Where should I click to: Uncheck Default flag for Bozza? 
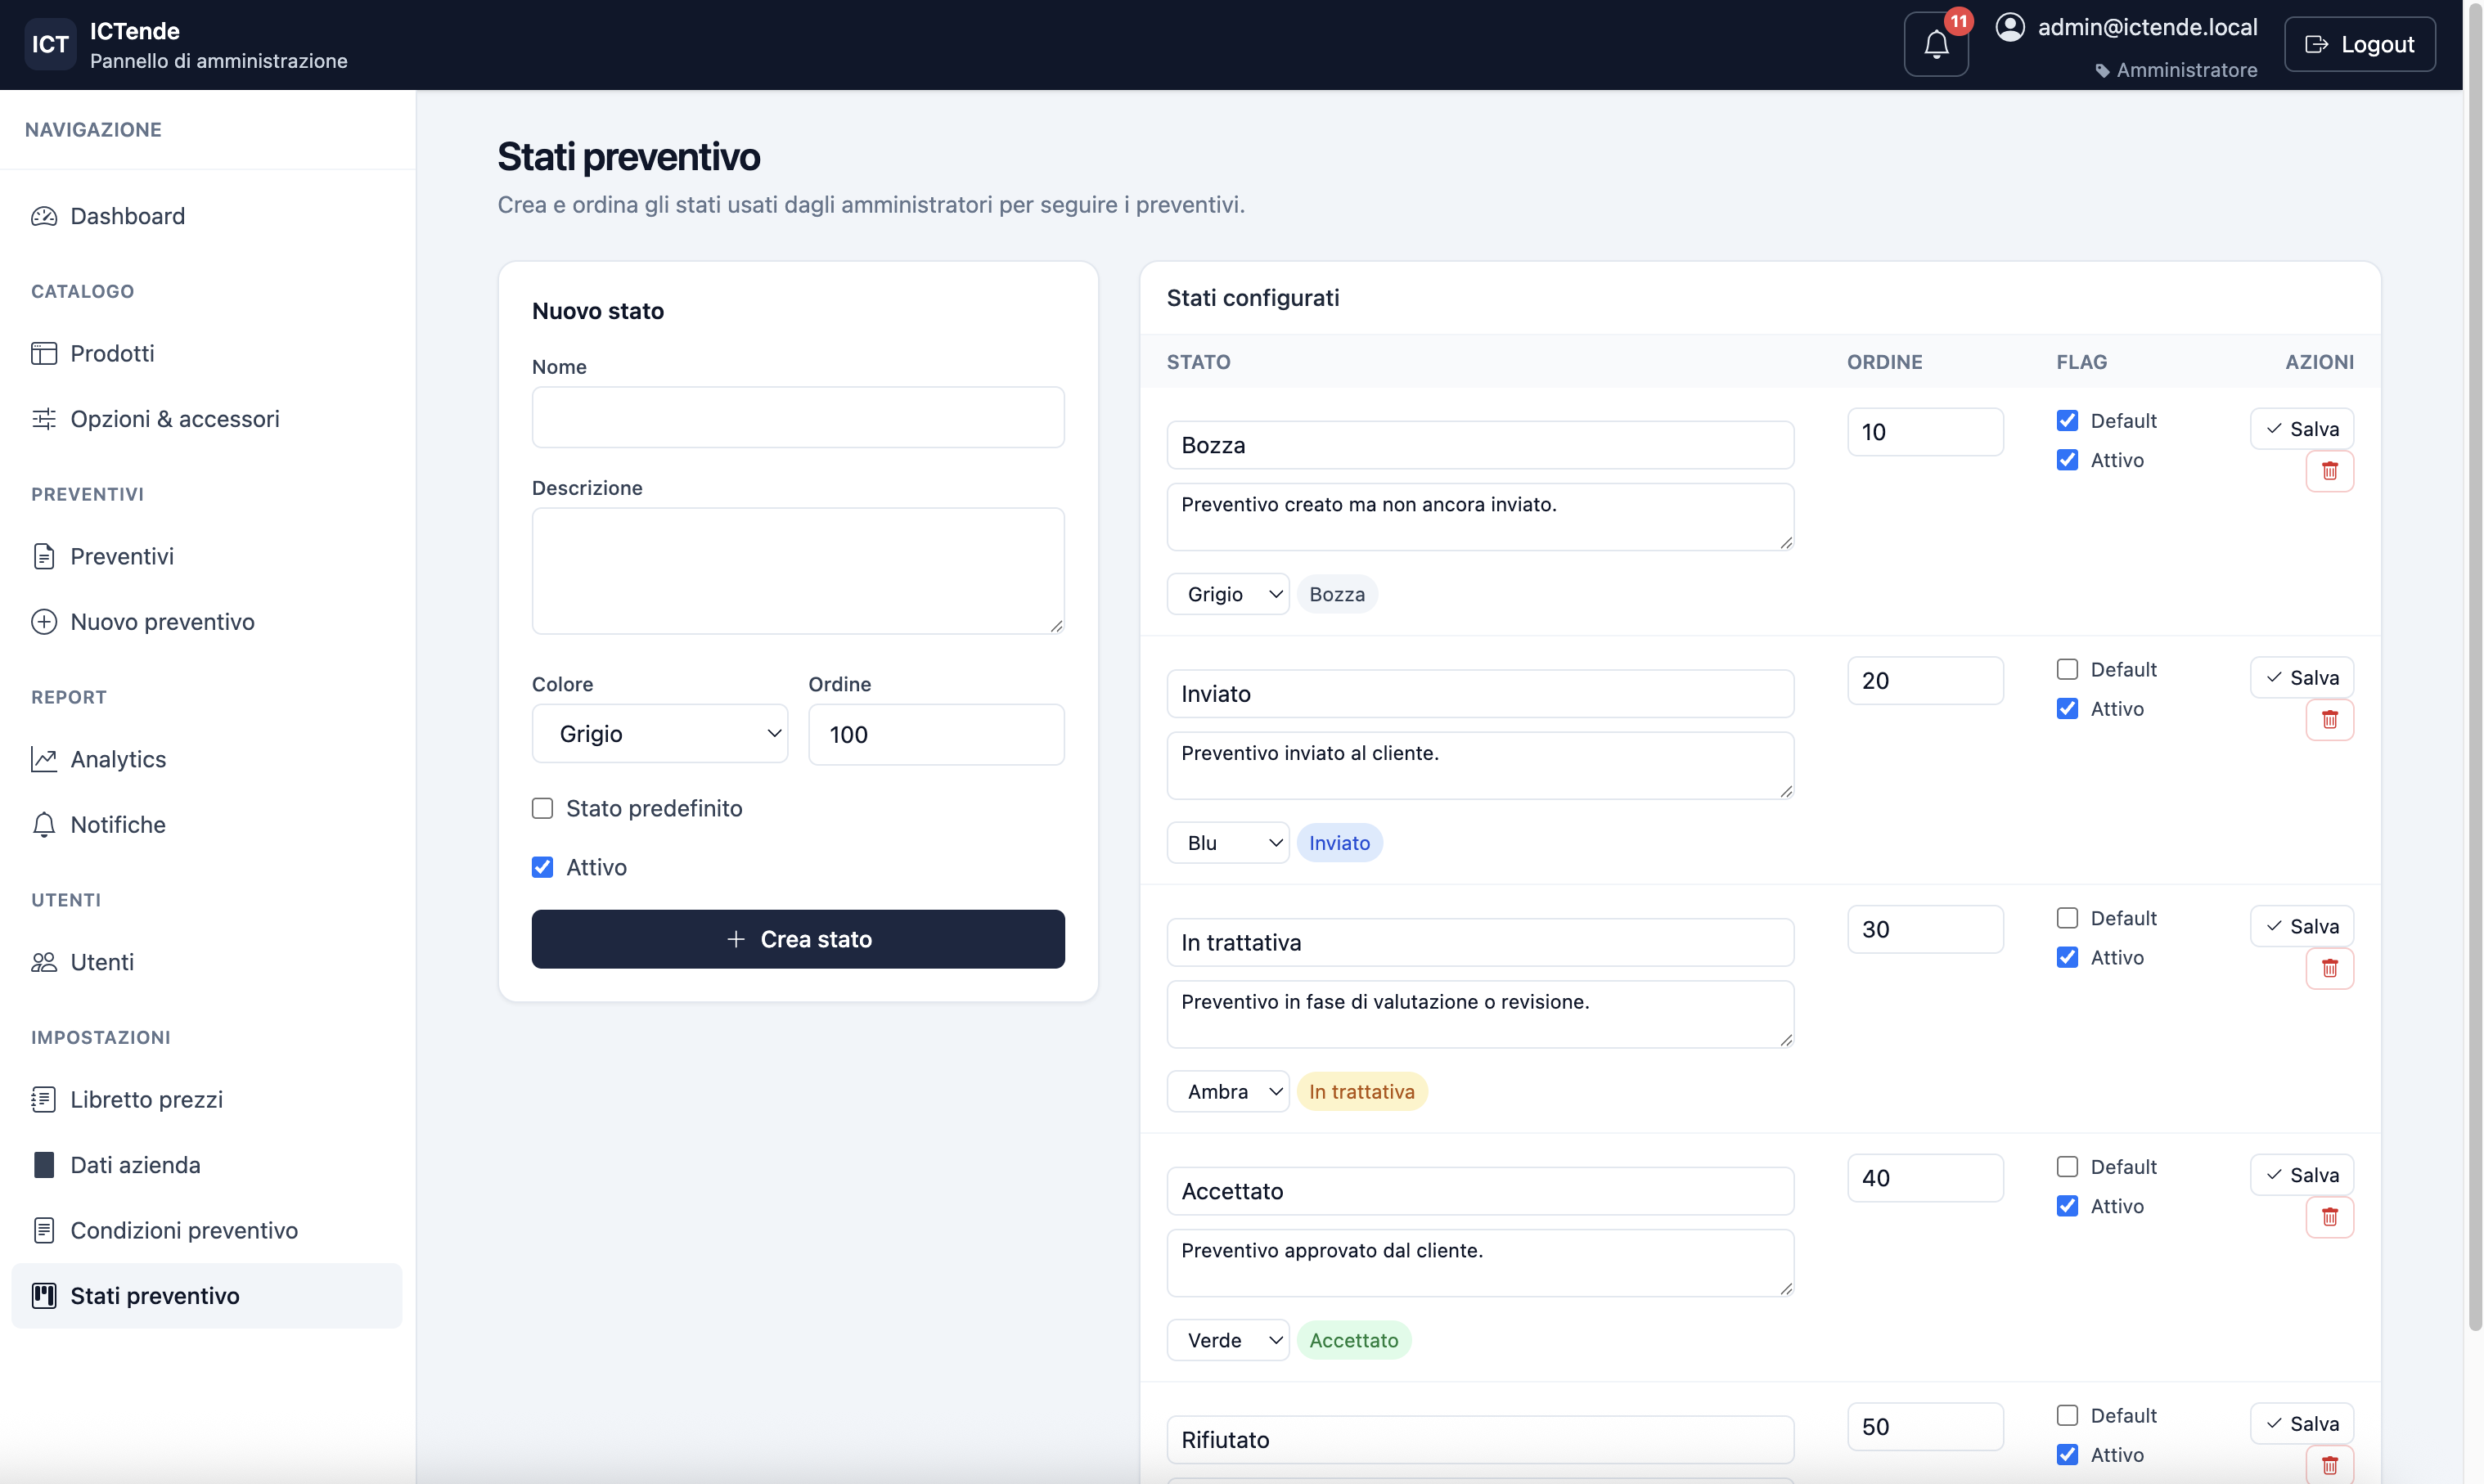pyautogui.click(x=2067, y=420)
